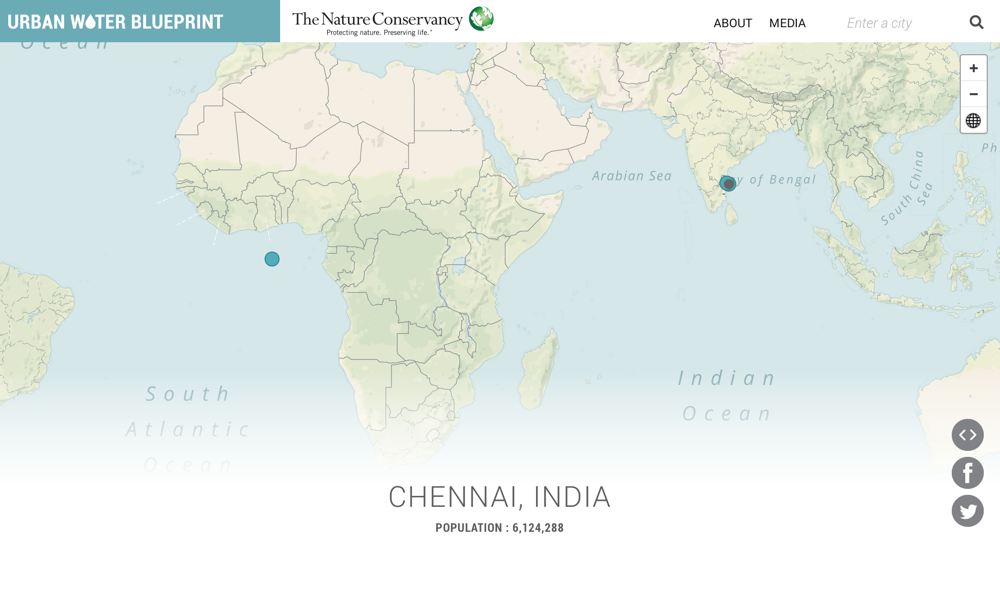
Task: Zoom in on the map
Action: pyautogui.click(x=973, y=68)
